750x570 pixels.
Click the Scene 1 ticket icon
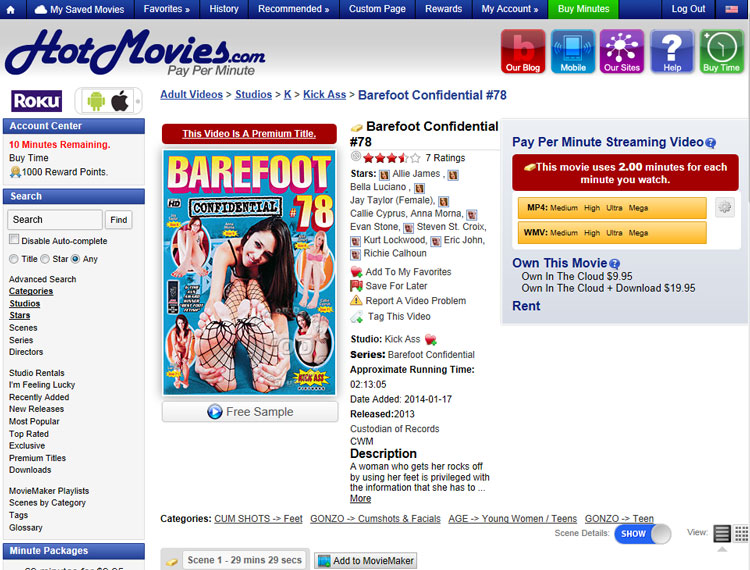[172, 562]
